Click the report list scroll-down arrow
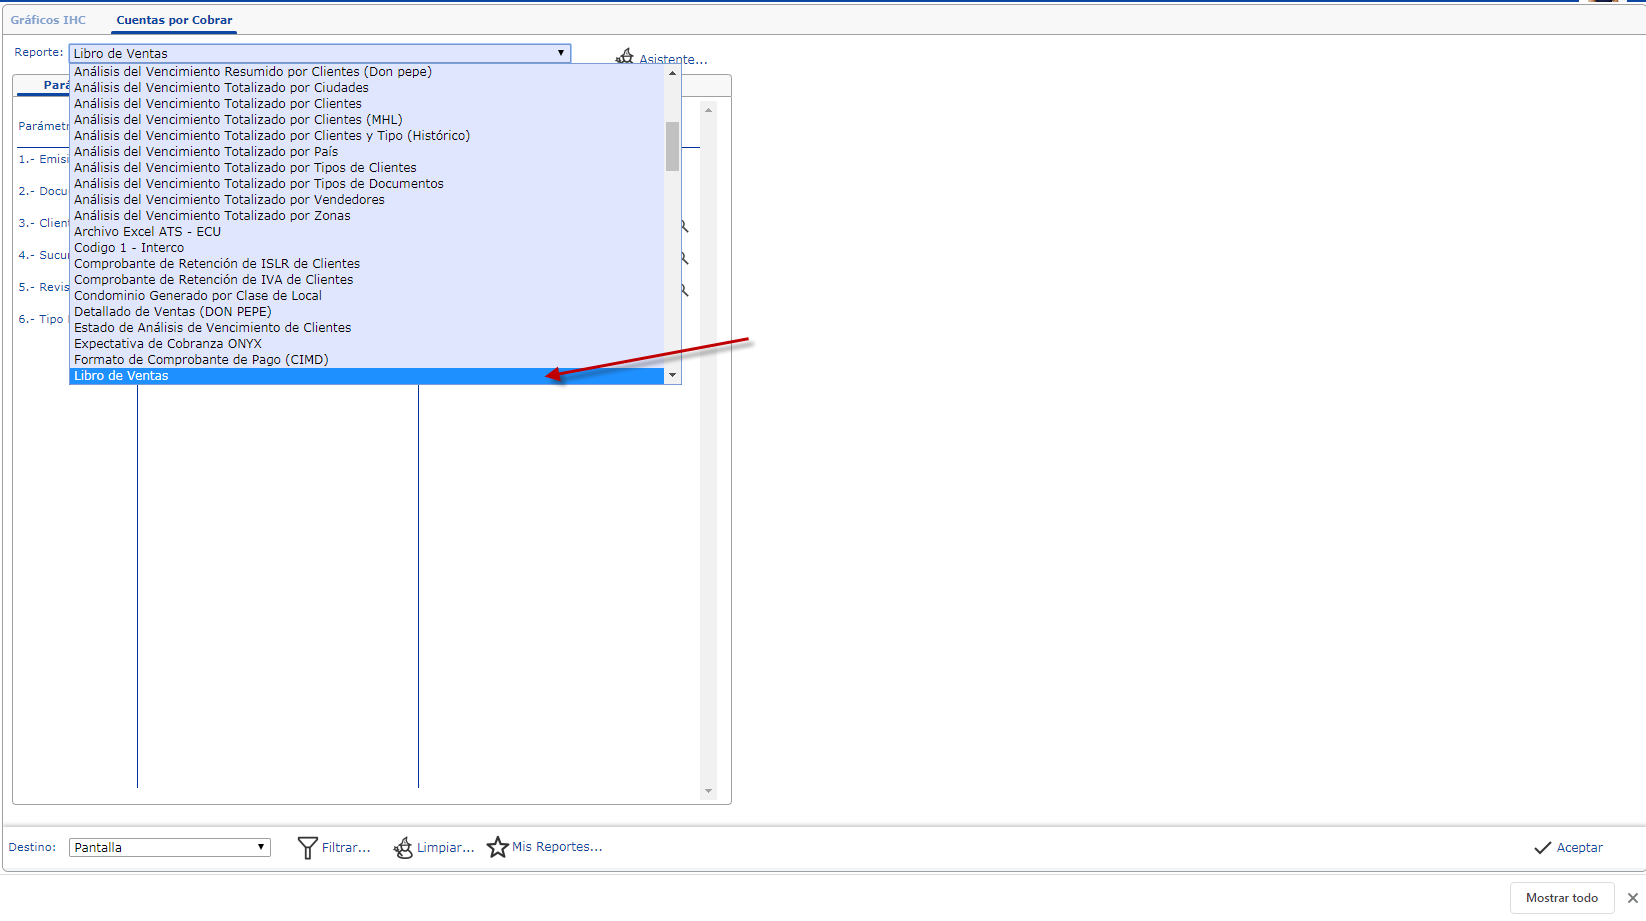This screenshot has height=921, width=1646. click(x=672, y=375)
